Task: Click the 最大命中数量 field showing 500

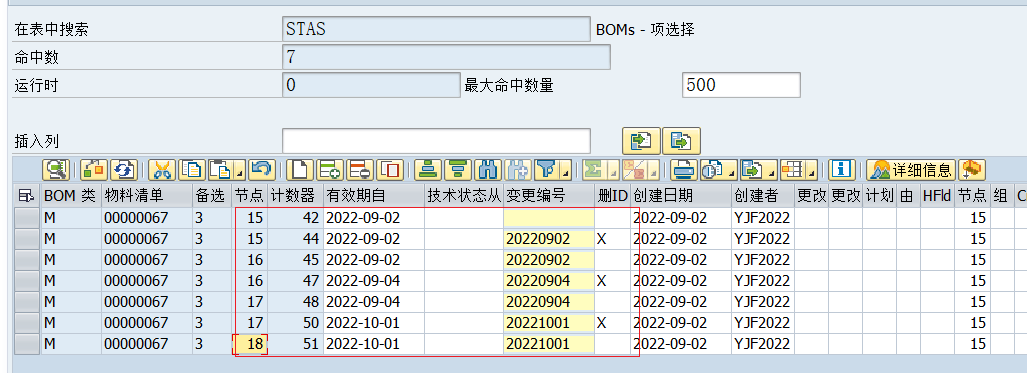Action: [741, 85]
